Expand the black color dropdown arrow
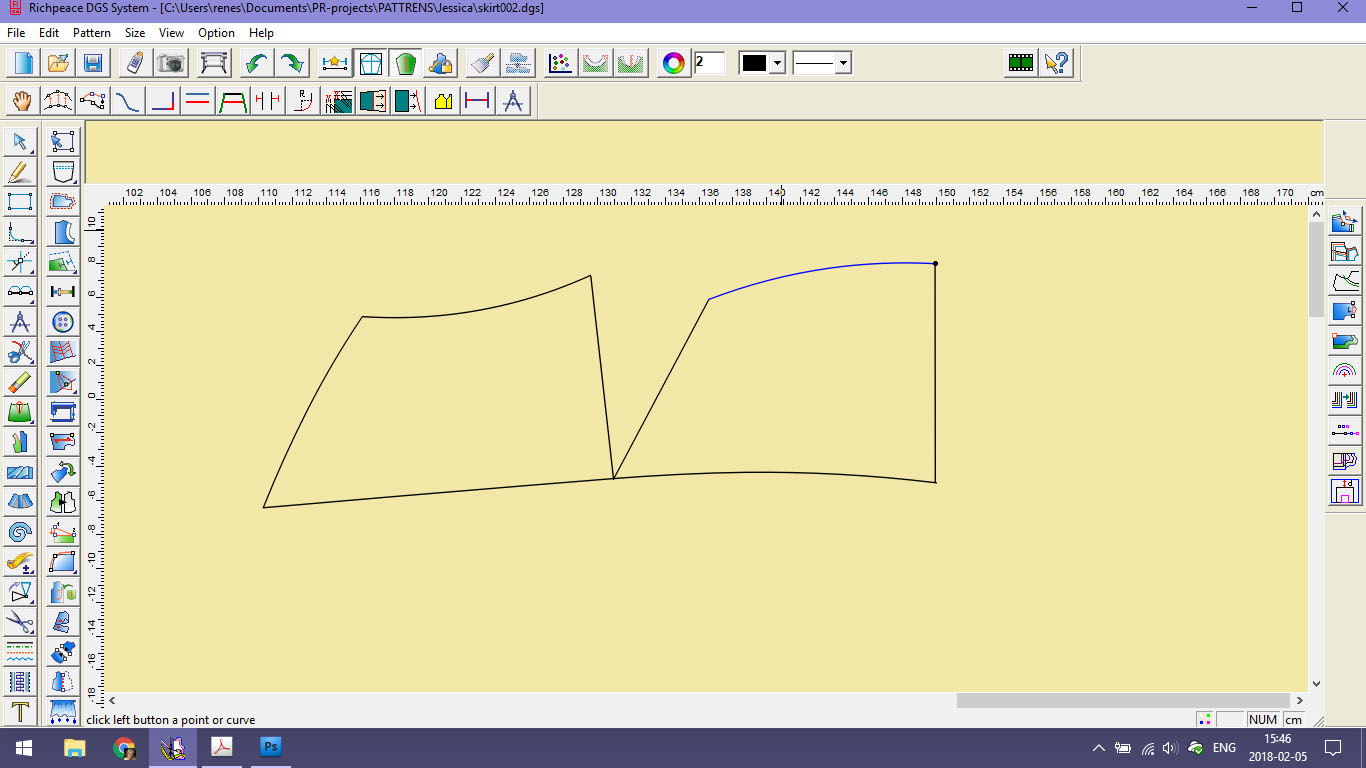1366x768 pixels. pos(777,63)
